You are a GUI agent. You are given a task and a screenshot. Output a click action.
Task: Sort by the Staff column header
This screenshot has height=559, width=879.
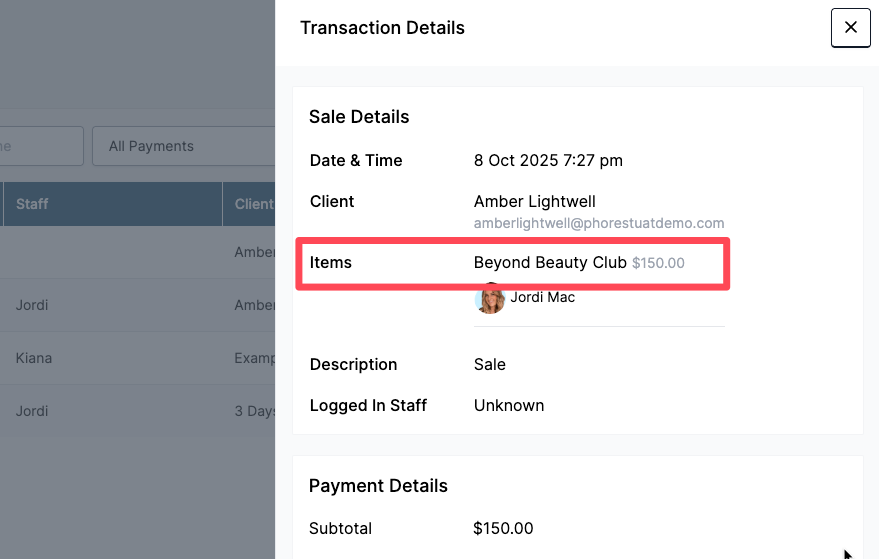32,204
